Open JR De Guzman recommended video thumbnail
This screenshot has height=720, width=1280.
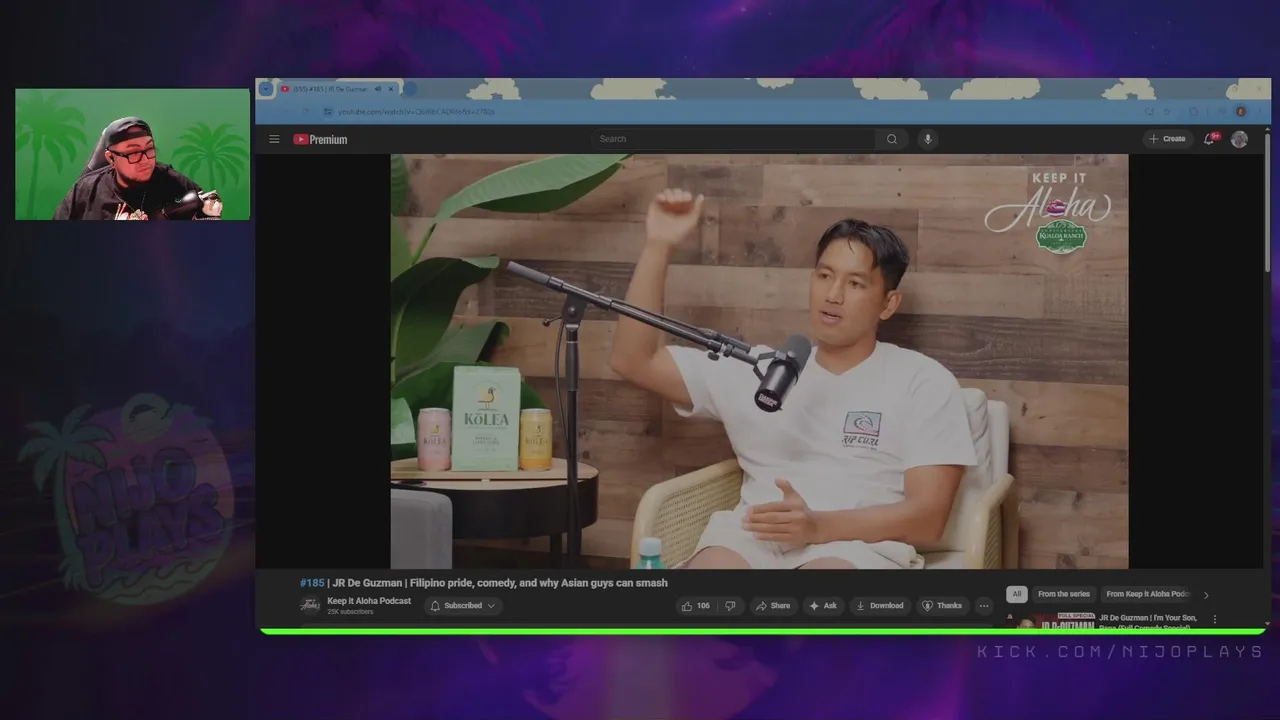[x=1051, y=620]
